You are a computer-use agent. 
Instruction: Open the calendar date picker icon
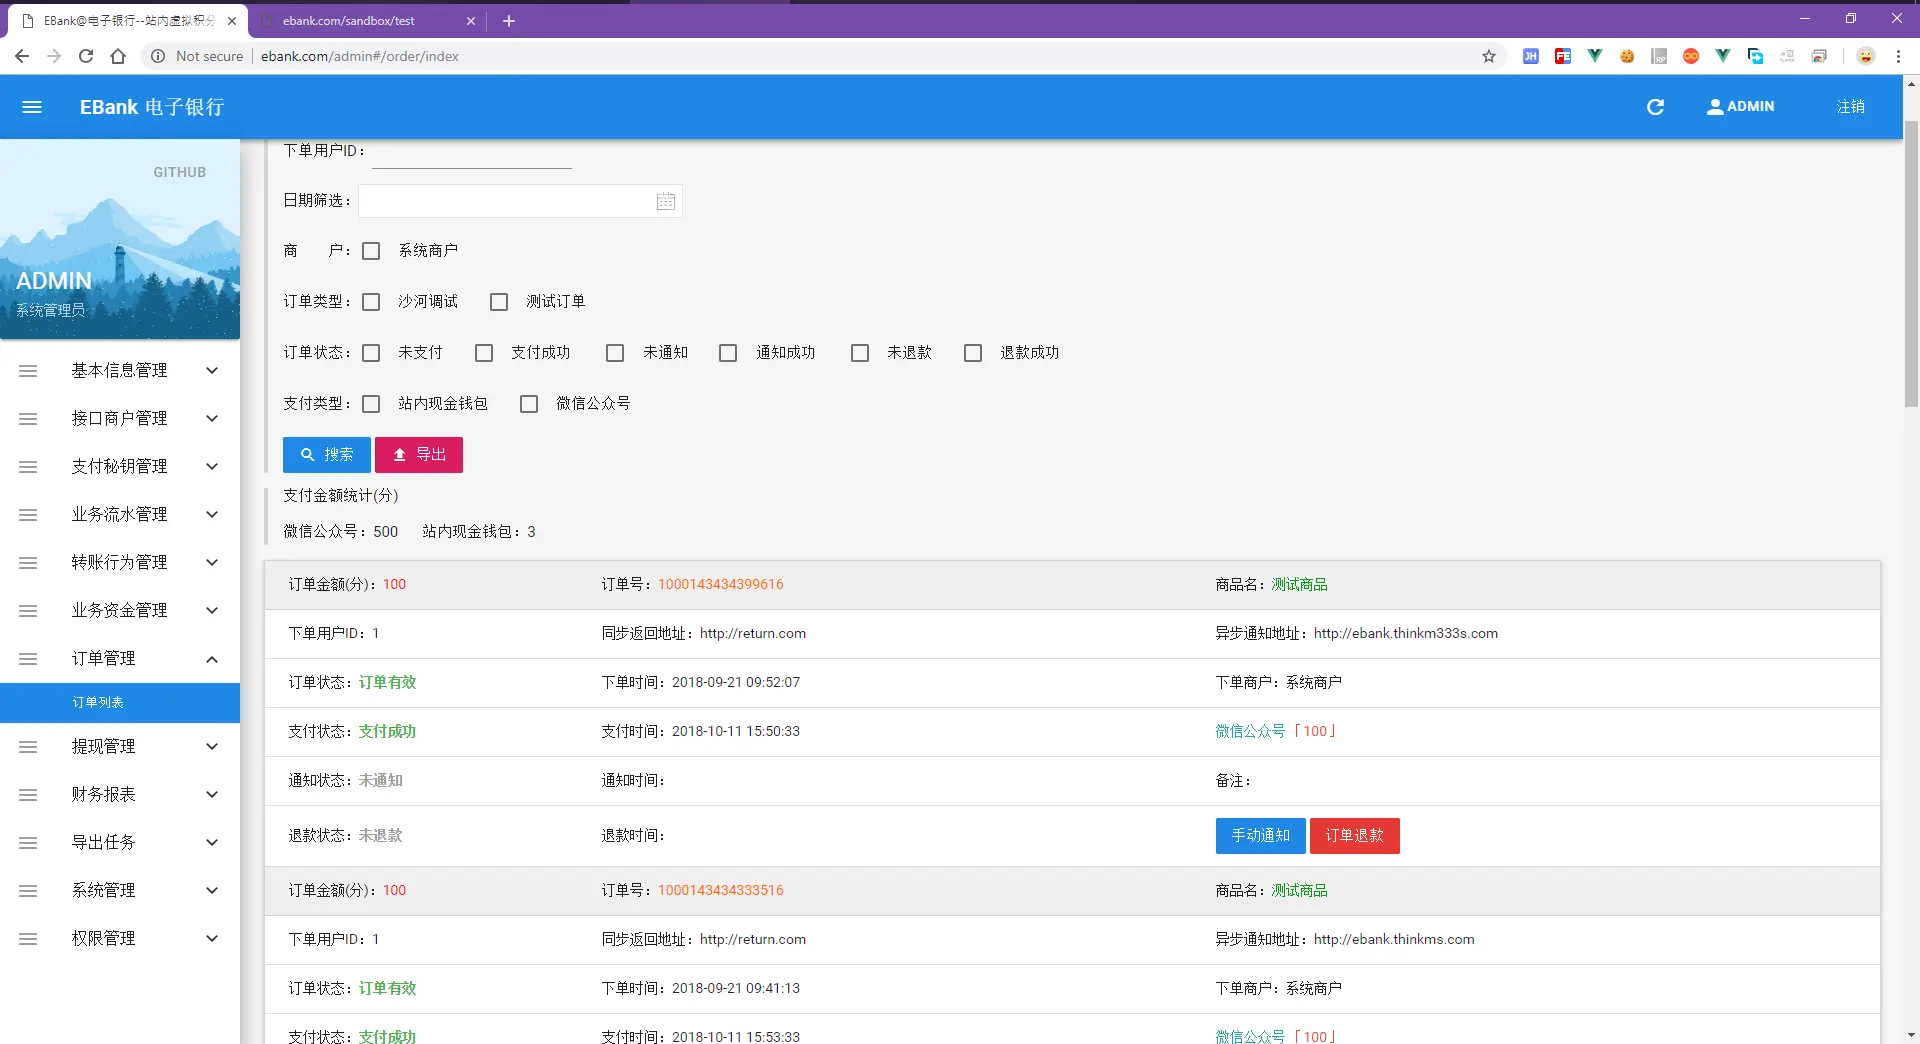click(x=666, y=201)
